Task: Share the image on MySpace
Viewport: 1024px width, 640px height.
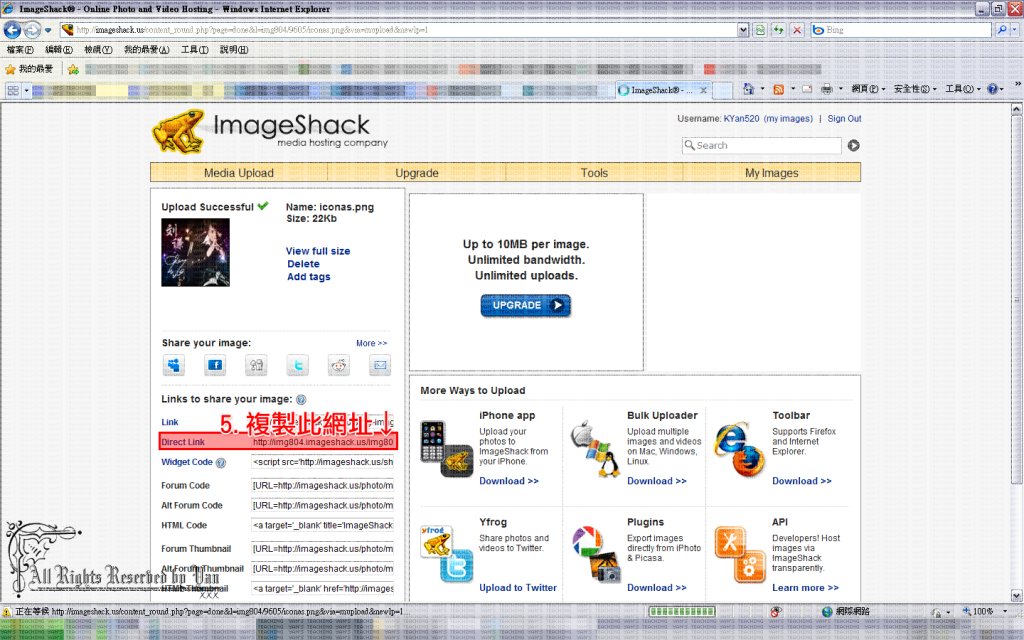Action: tap(174, 365)
